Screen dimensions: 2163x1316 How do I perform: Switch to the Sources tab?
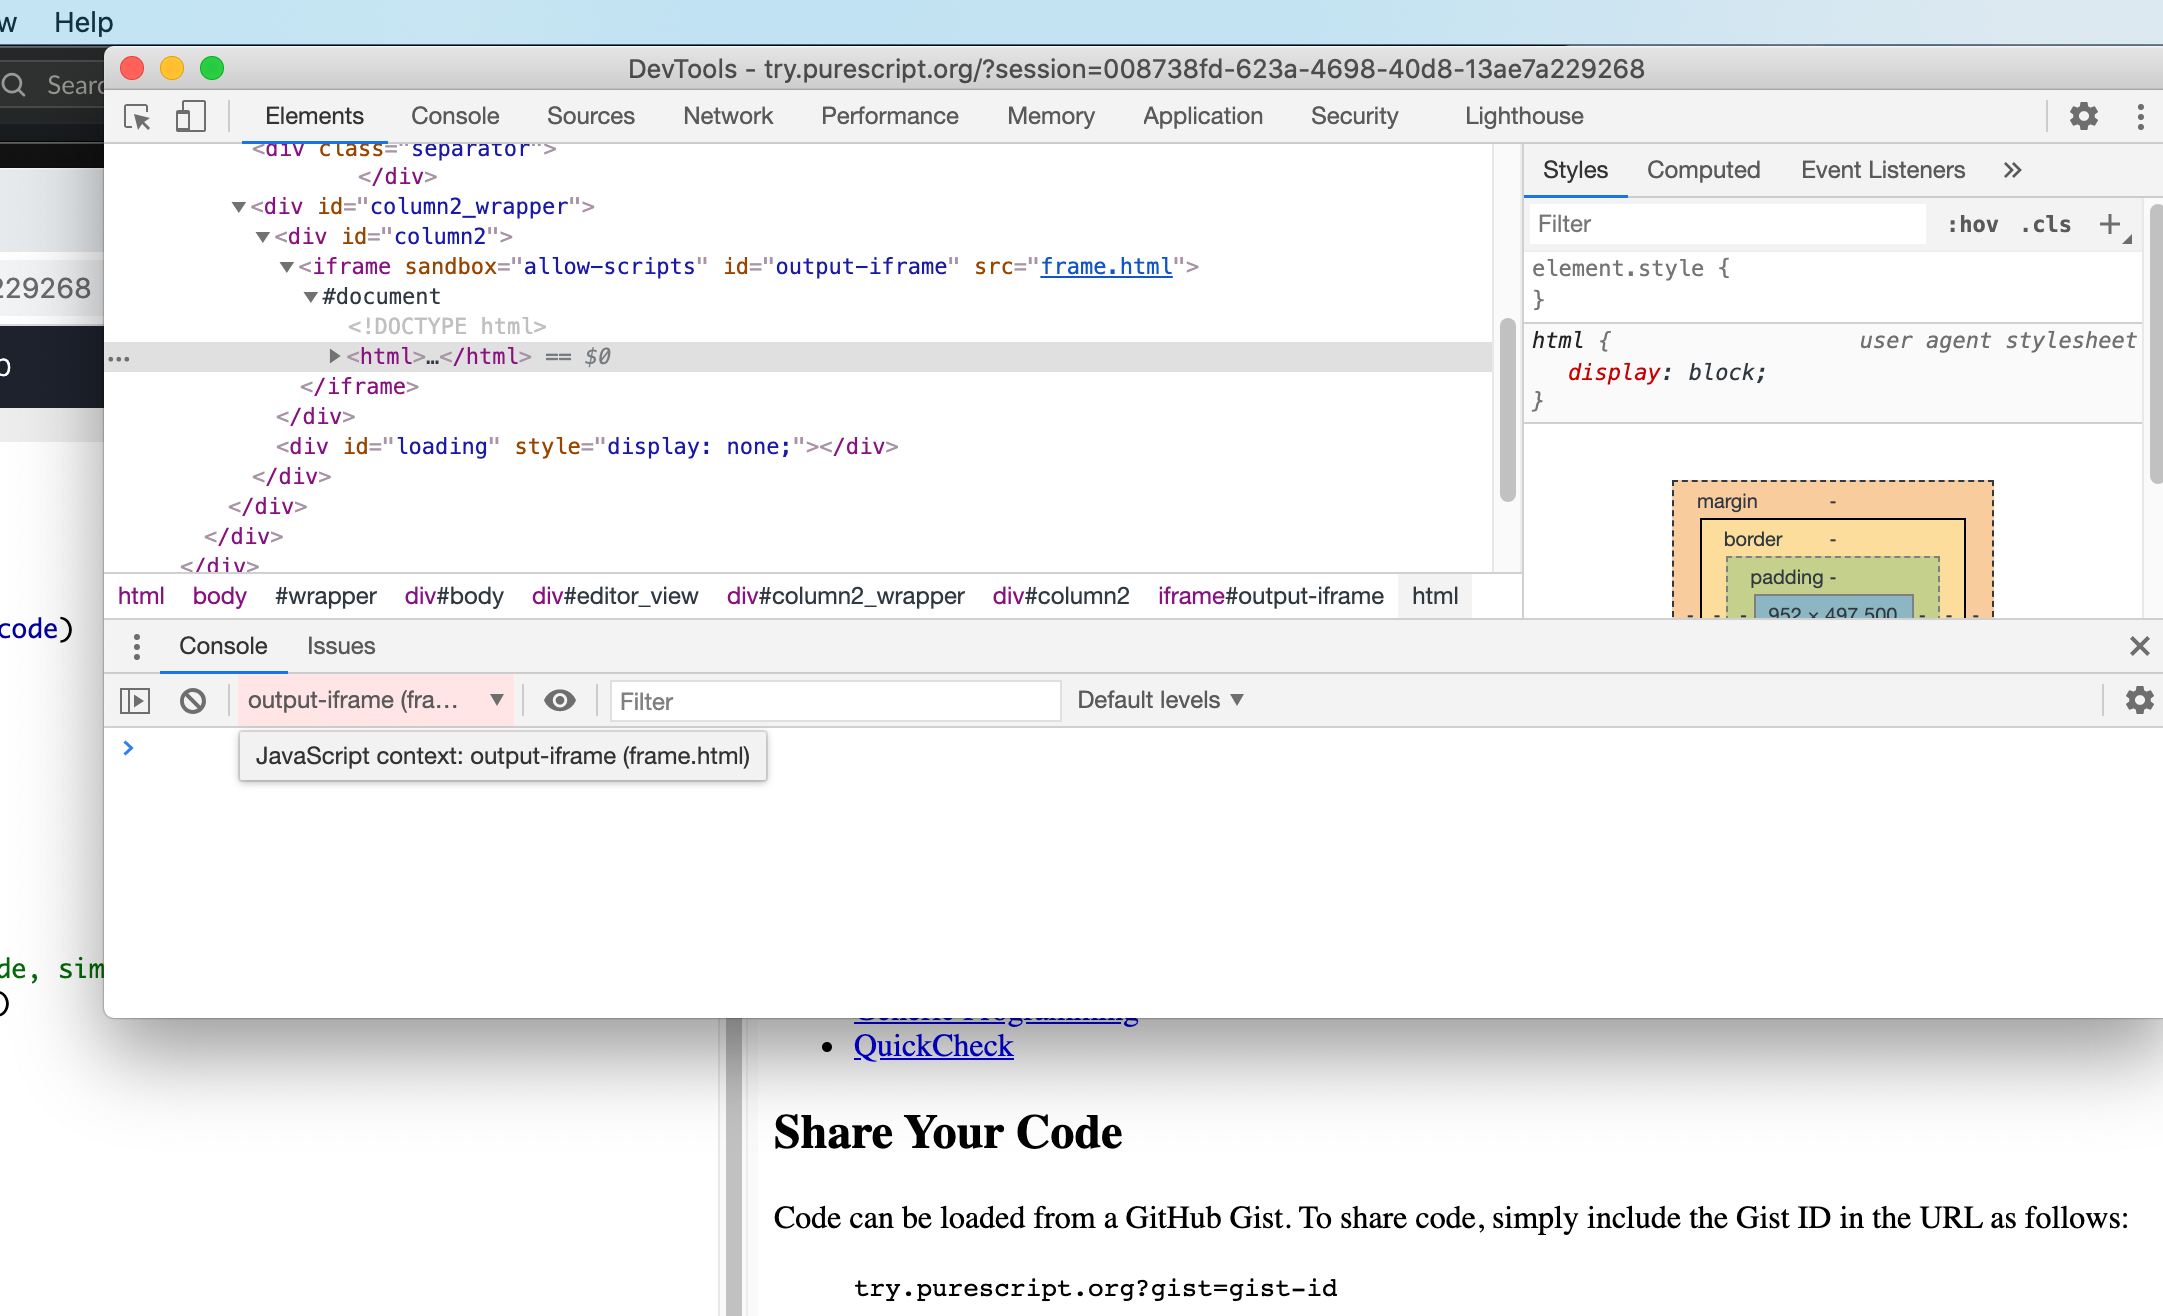tap(591, 116)
